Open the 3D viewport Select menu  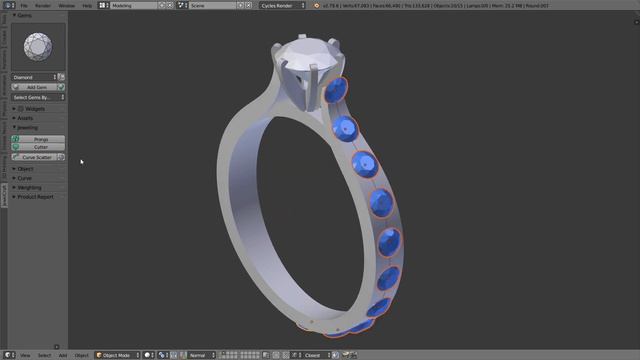44,356
